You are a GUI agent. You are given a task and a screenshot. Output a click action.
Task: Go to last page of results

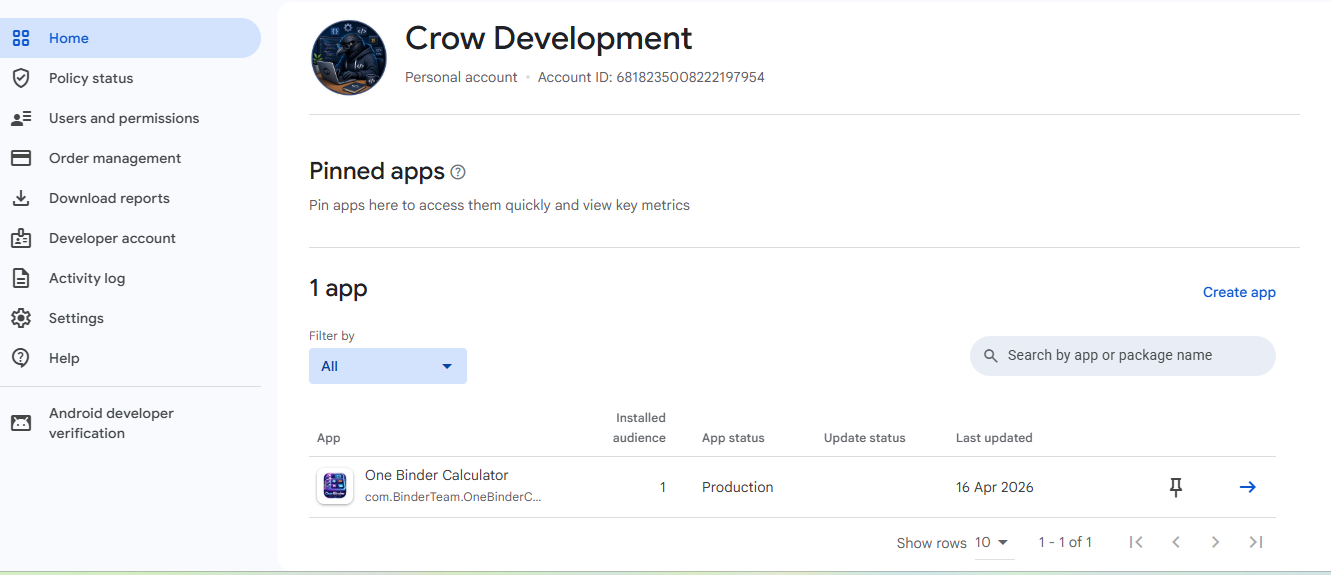tap(1256, 542)
